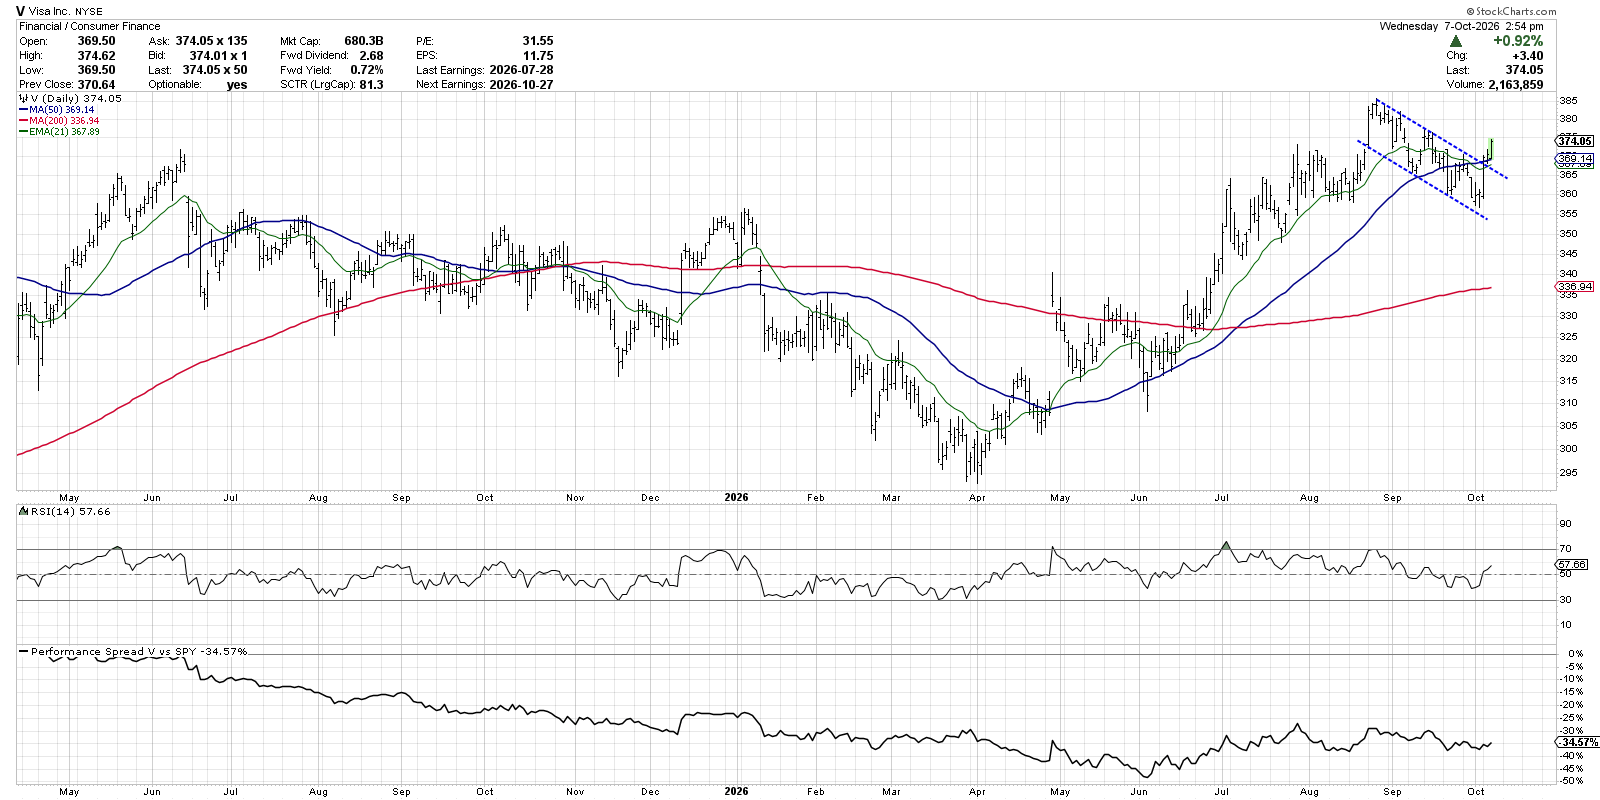The image size is (1600, 800).
Task: Click the Visa Inc. company name
Action: [49, 12]
